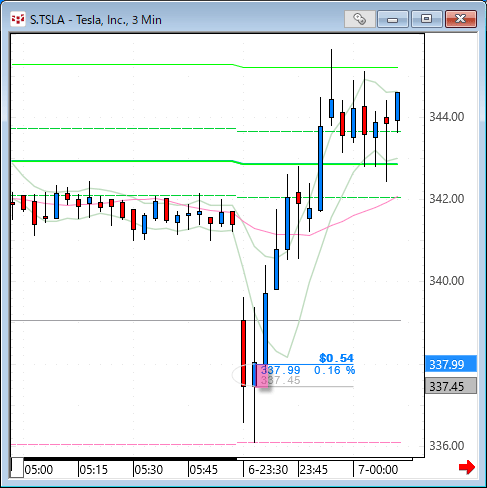Close the S.TSLA chart window

coord(461,19)
